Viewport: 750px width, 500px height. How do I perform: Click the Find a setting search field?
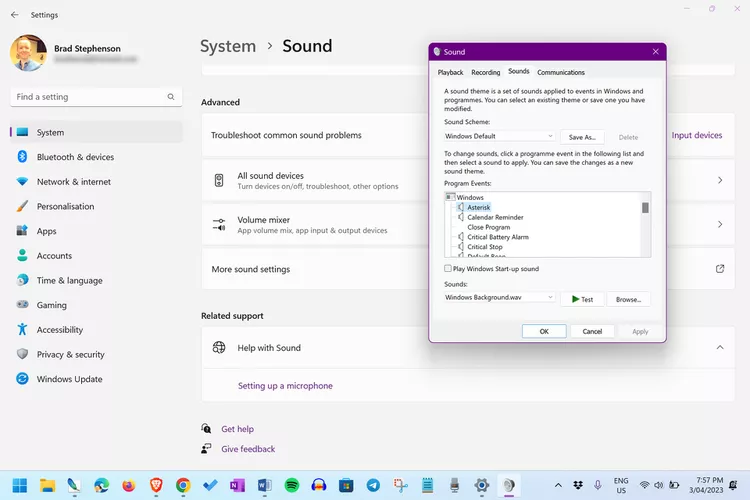point(96,97)
